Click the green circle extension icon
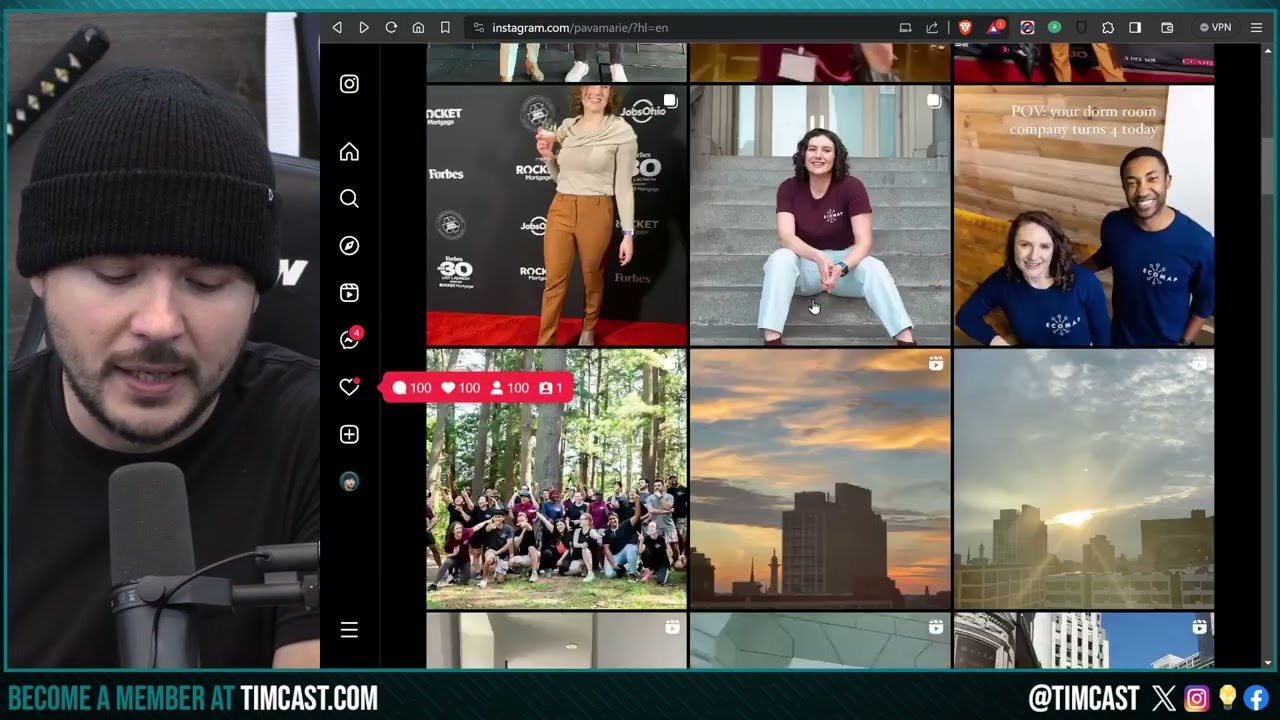 1054,27
